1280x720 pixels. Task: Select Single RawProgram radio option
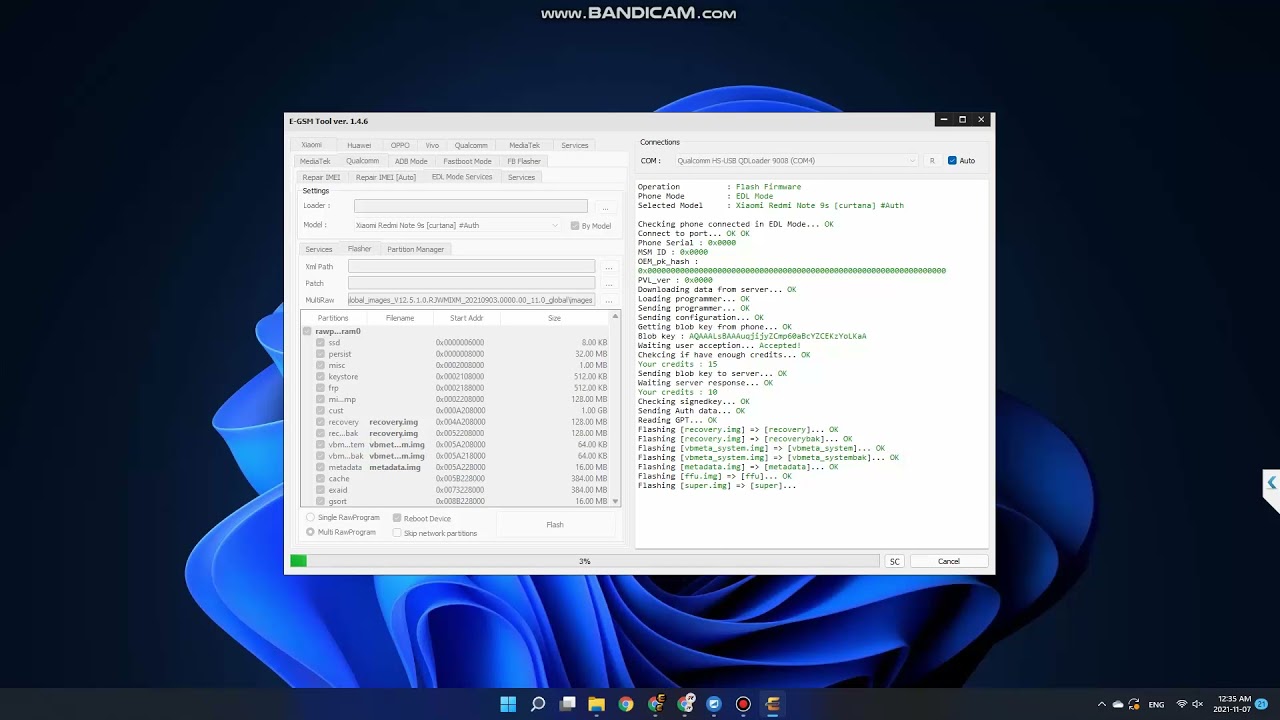coord(310,518)
